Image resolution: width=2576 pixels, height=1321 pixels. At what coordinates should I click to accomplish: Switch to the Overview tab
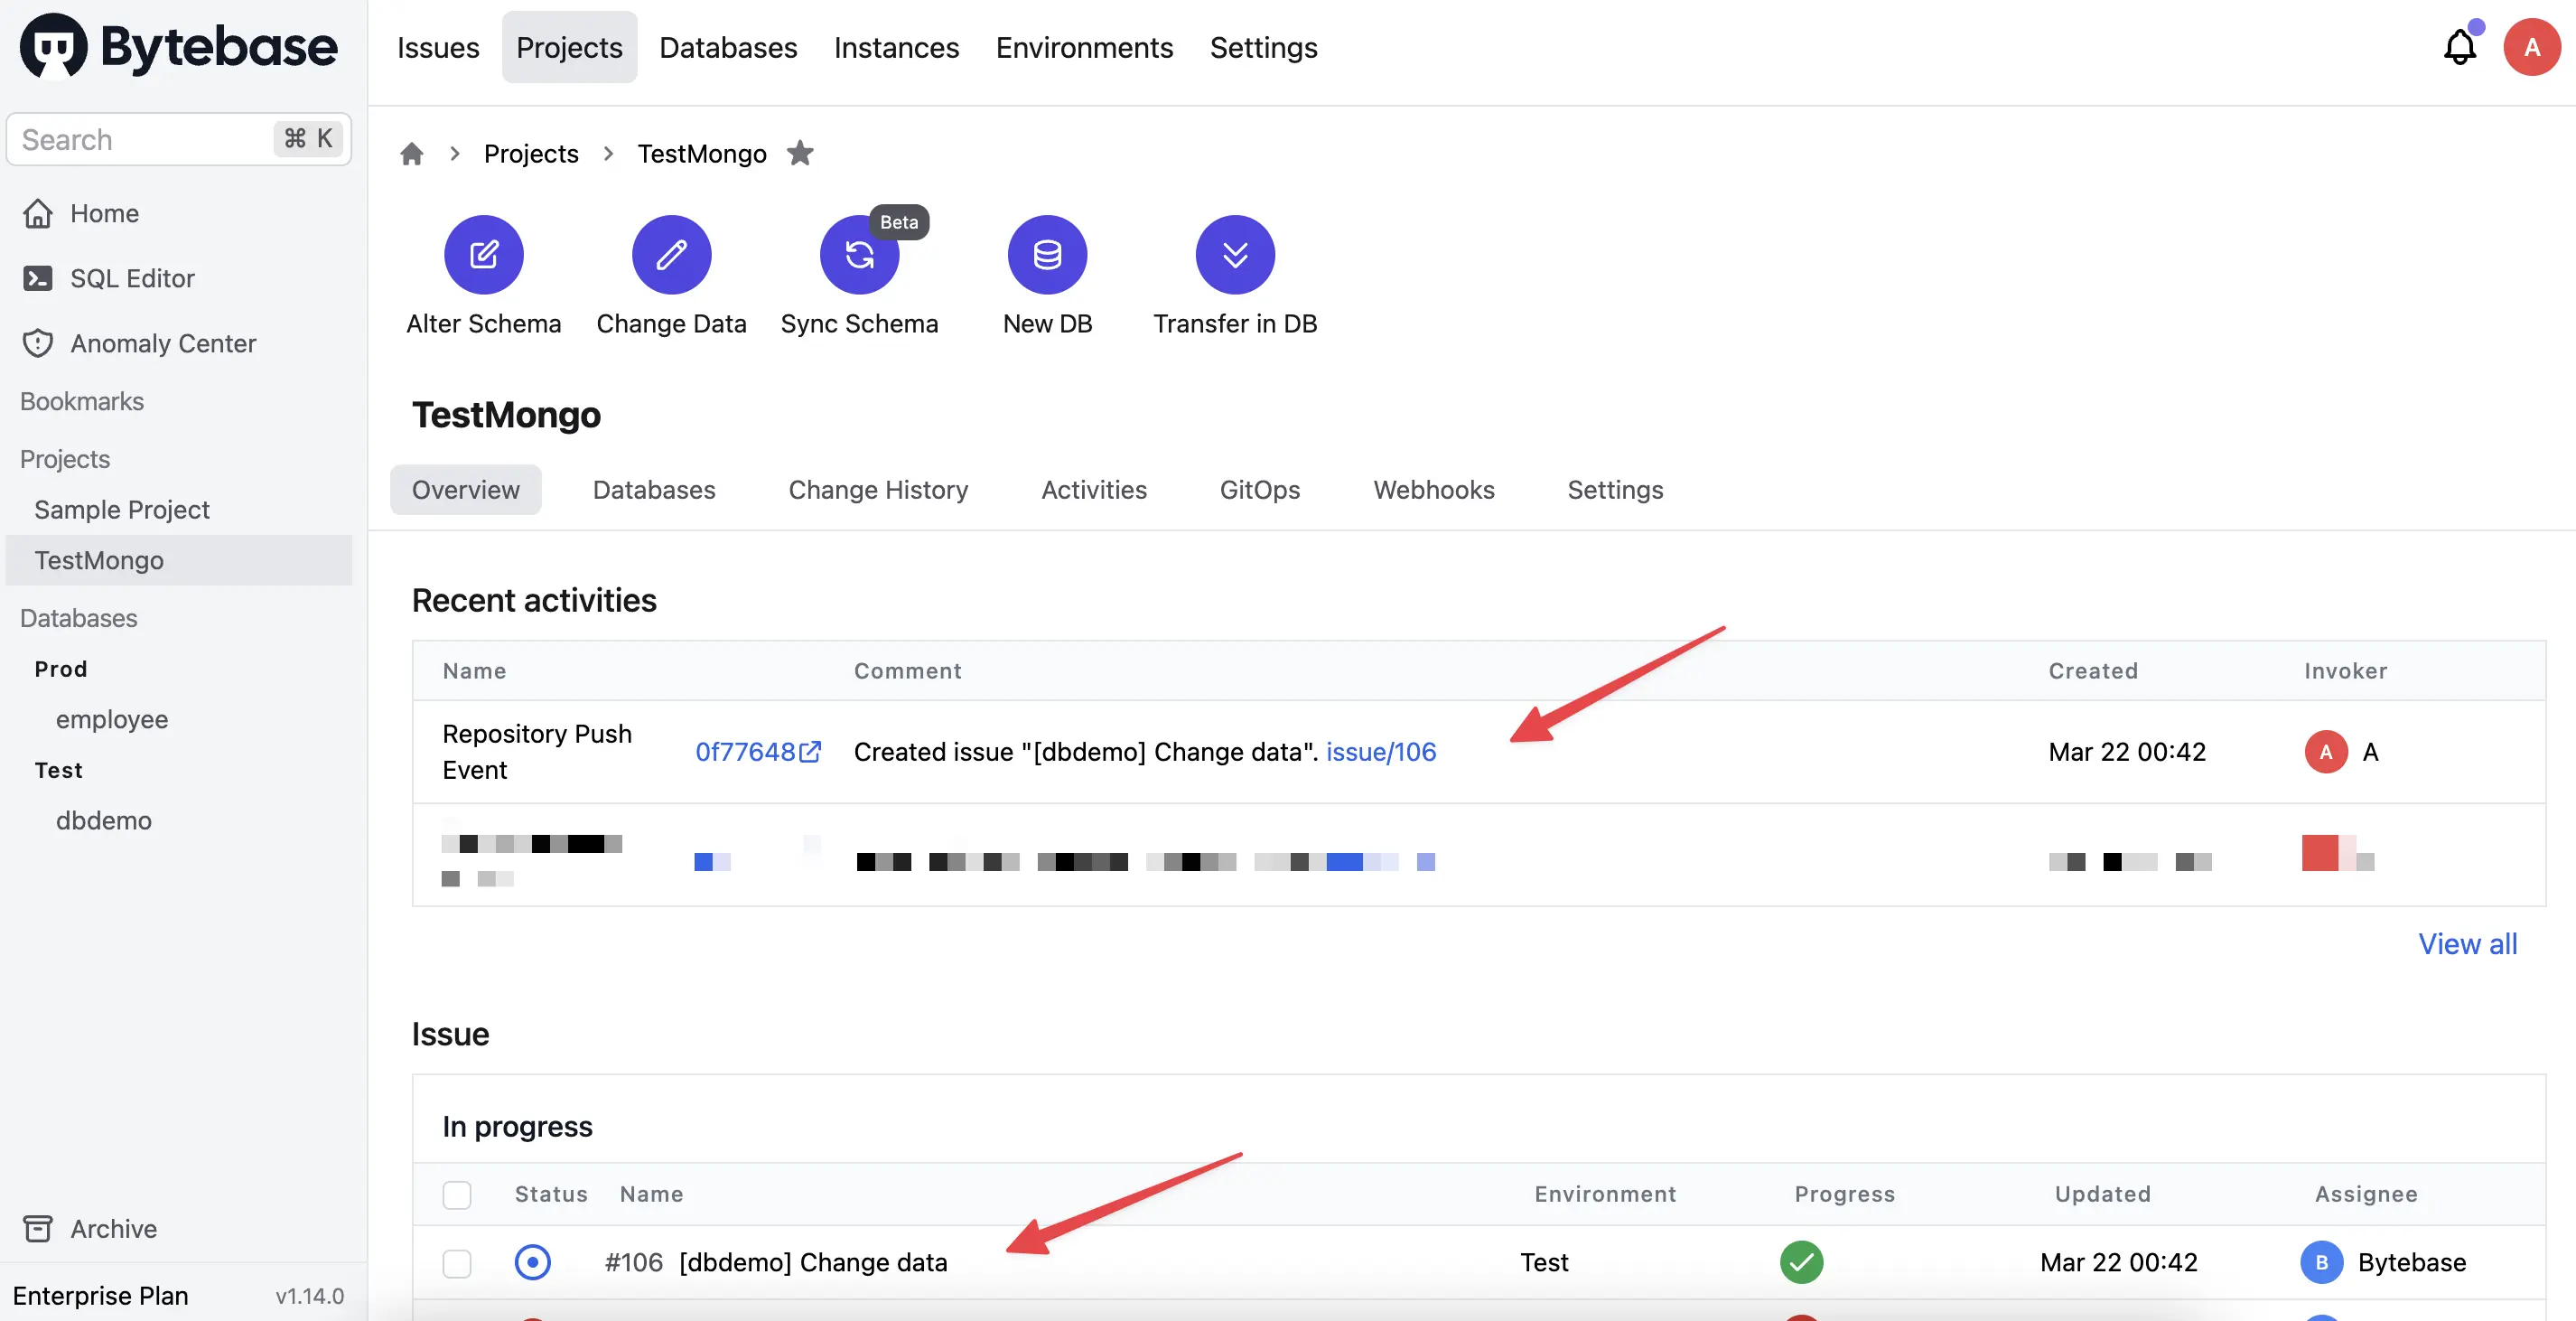pos(466,490)
